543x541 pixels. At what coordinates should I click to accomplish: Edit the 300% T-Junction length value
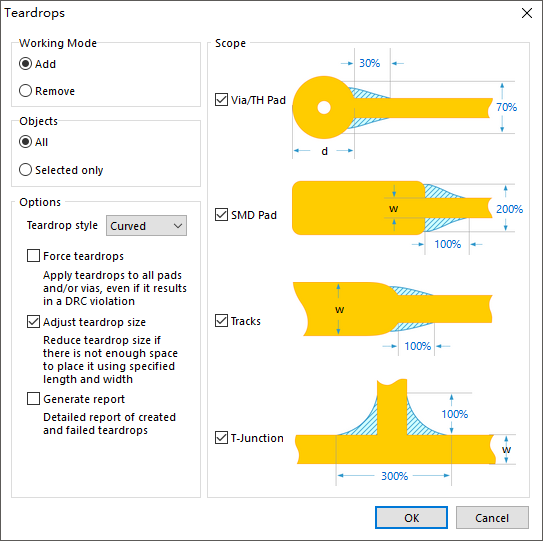point(394,476)
